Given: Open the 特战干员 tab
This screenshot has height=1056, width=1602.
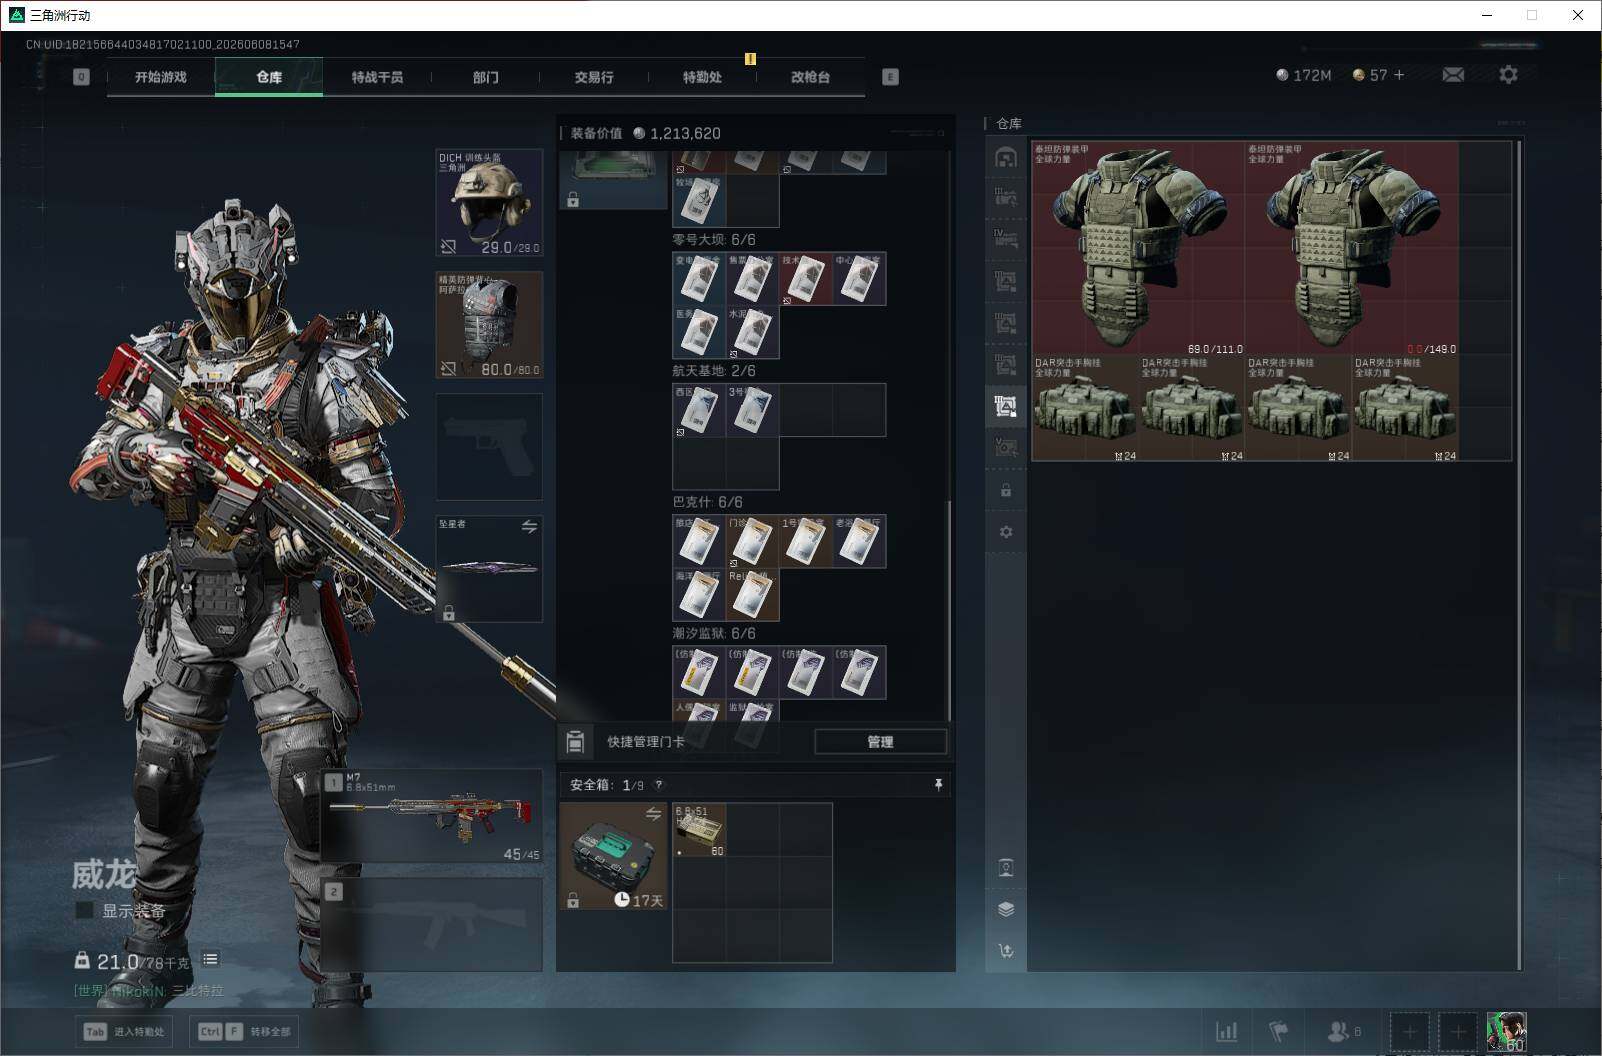Looking at the screenshot, I should [x=377, y=77].
